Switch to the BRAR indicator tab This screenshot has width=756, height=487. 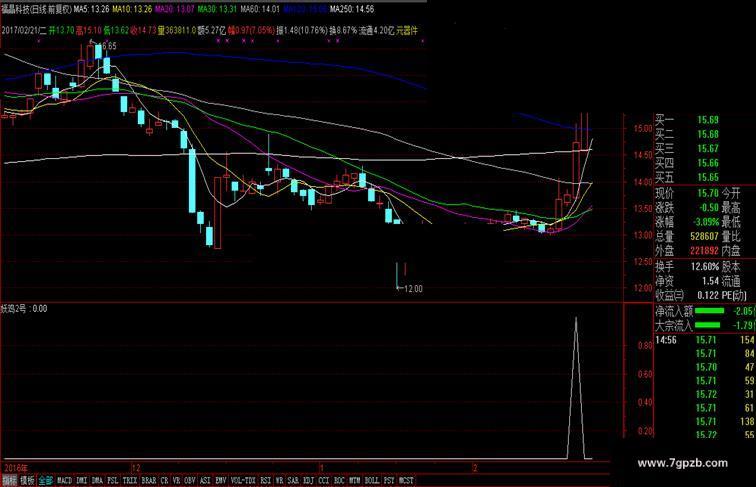pyautogui.click(x=148, y=481)
